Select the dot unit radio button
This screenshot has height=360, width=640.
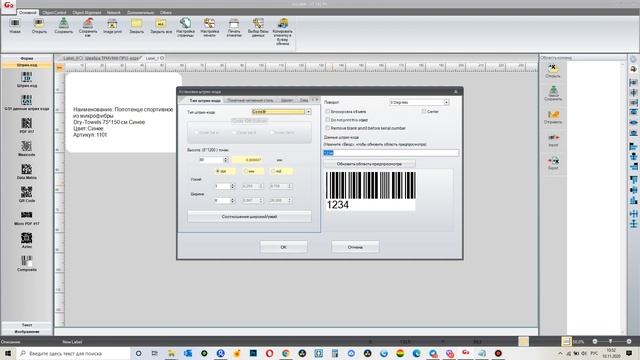coord(218,171)
